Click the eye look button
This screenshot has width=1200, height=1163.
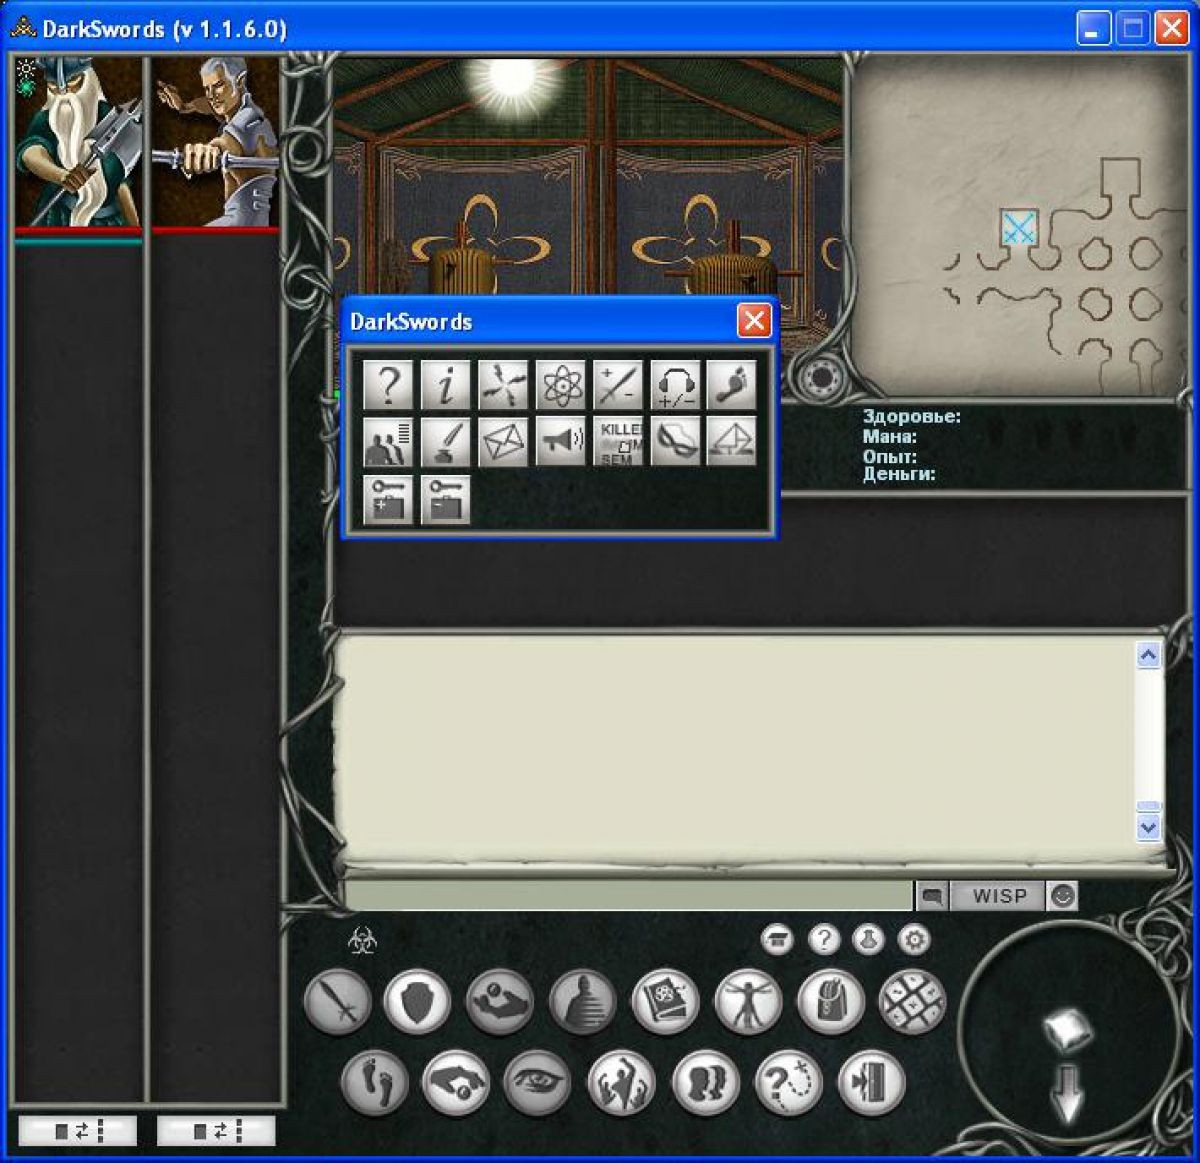[537, 1082]
